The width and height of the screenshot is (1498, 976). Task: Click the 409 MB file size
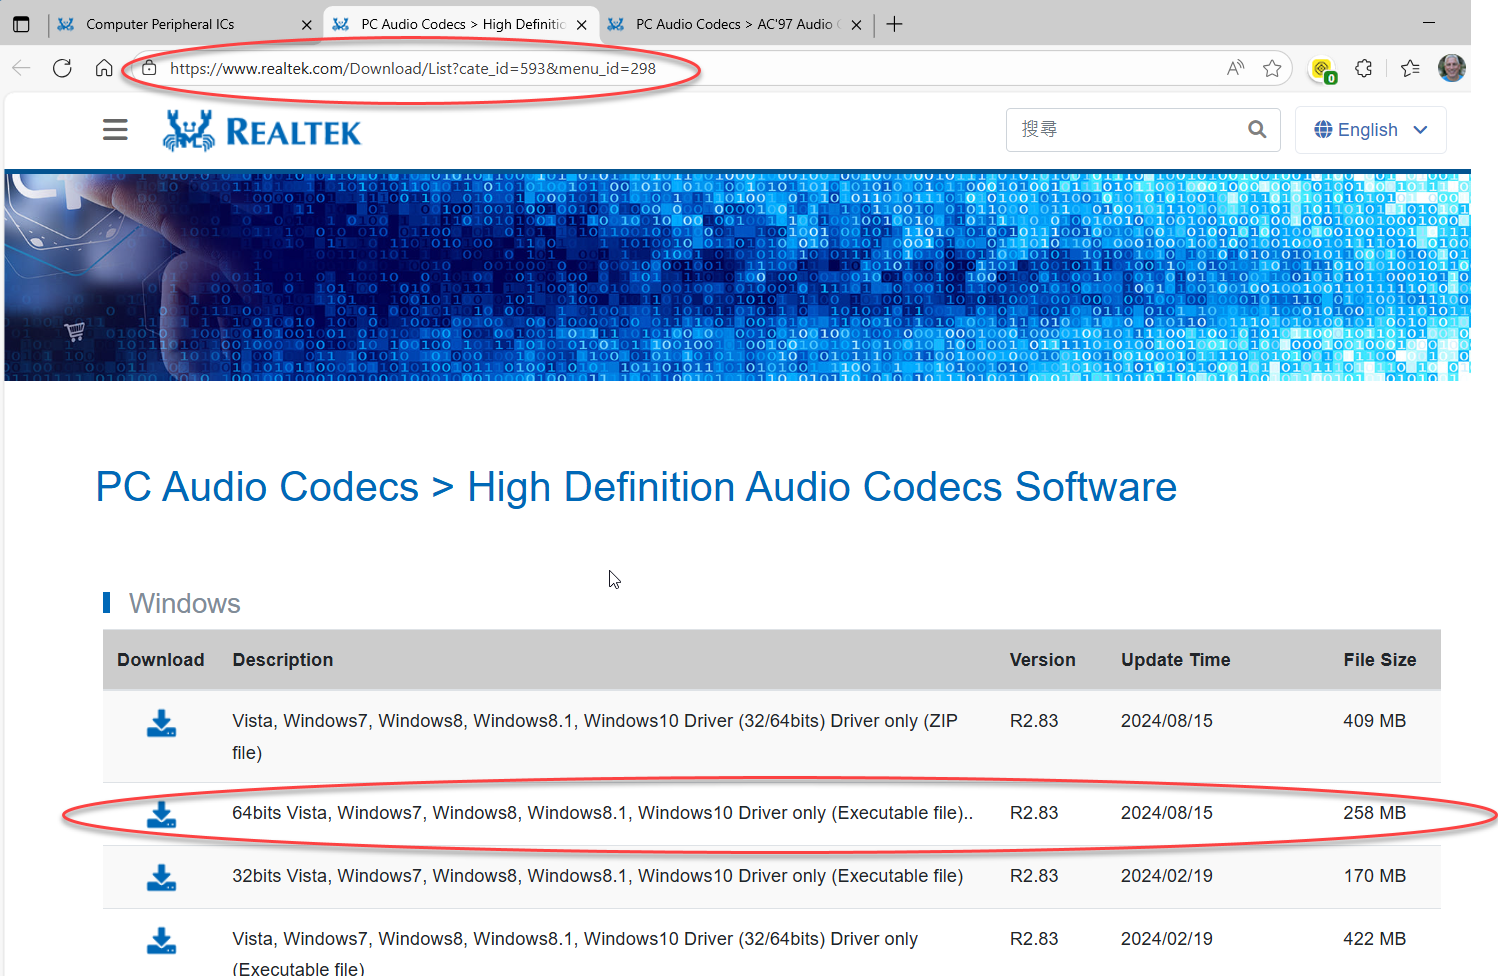pos(1374,721)
